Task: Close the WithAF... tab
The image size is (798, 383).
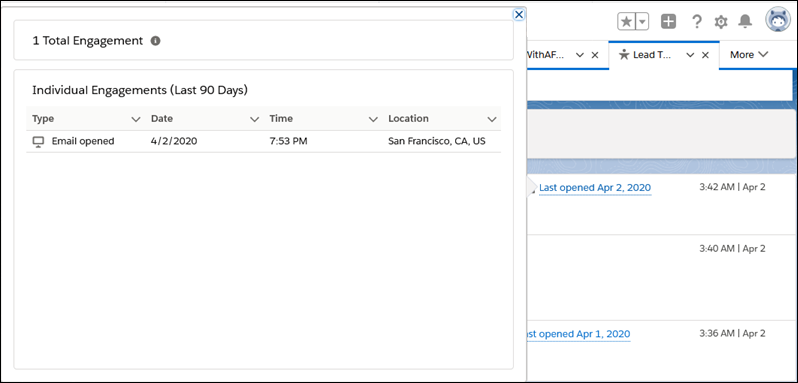Action: 594,55
